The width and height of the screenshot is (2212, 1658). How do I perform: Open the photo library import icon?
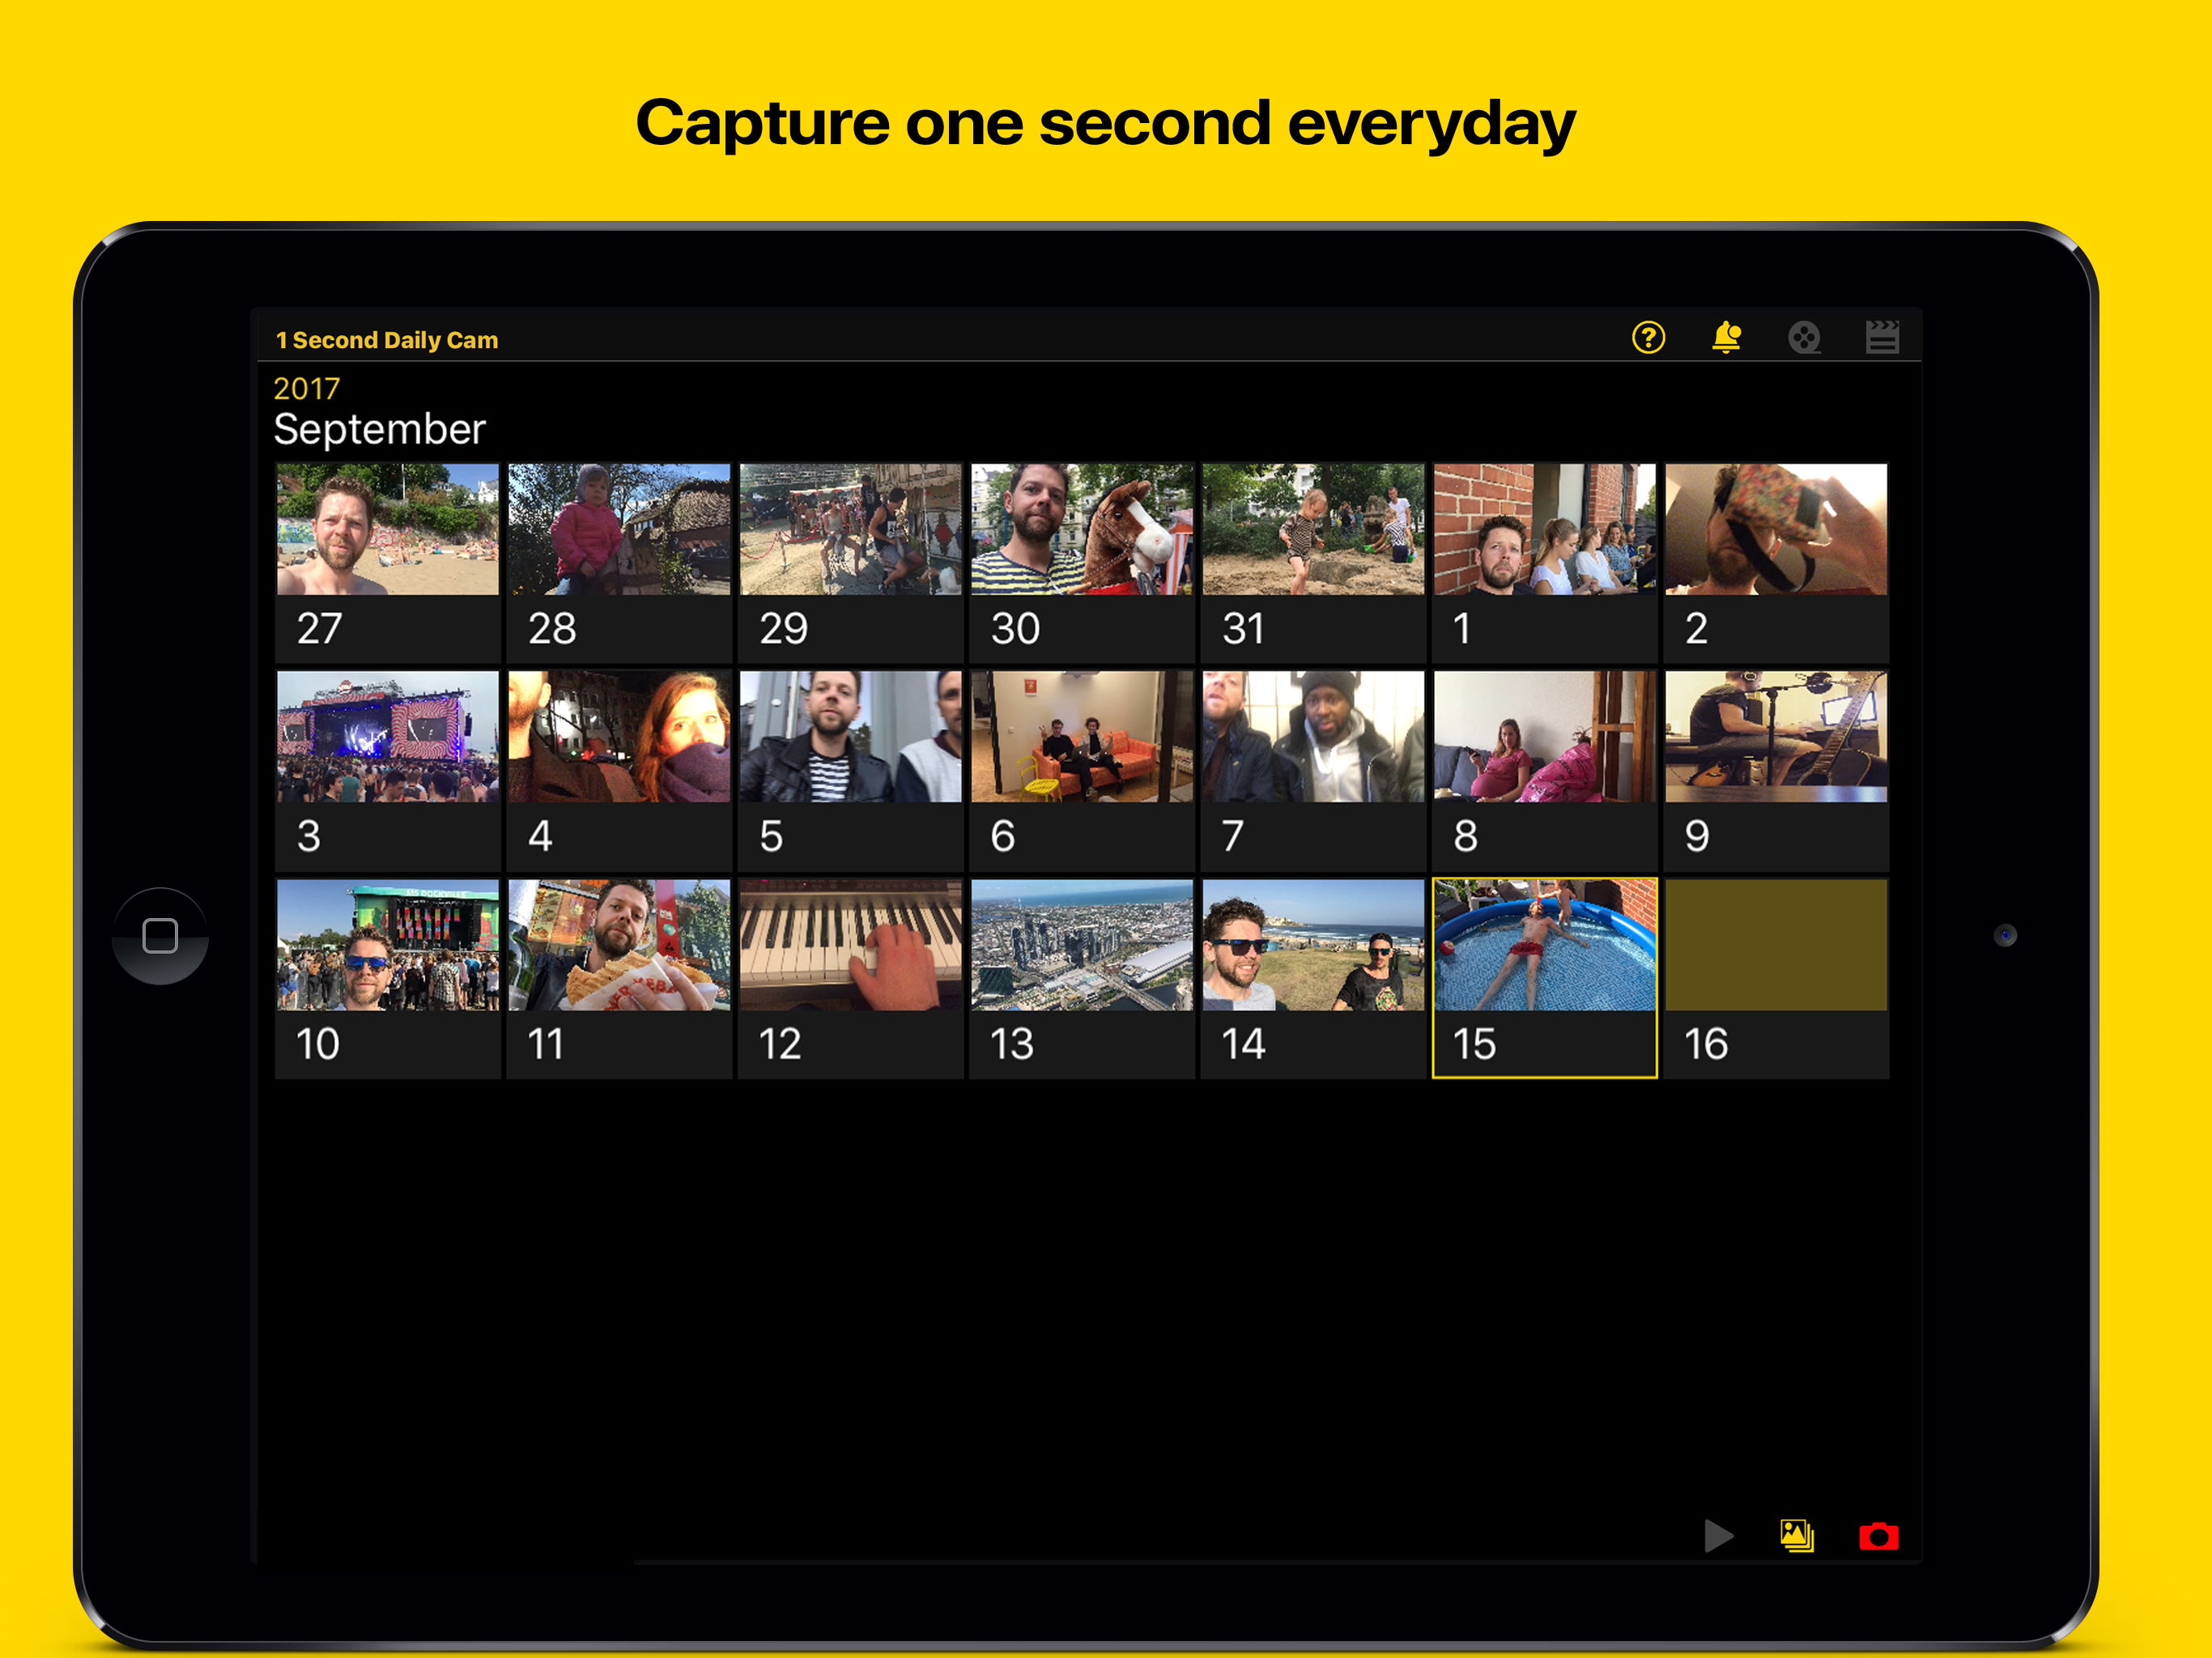click(1797, 1535)
